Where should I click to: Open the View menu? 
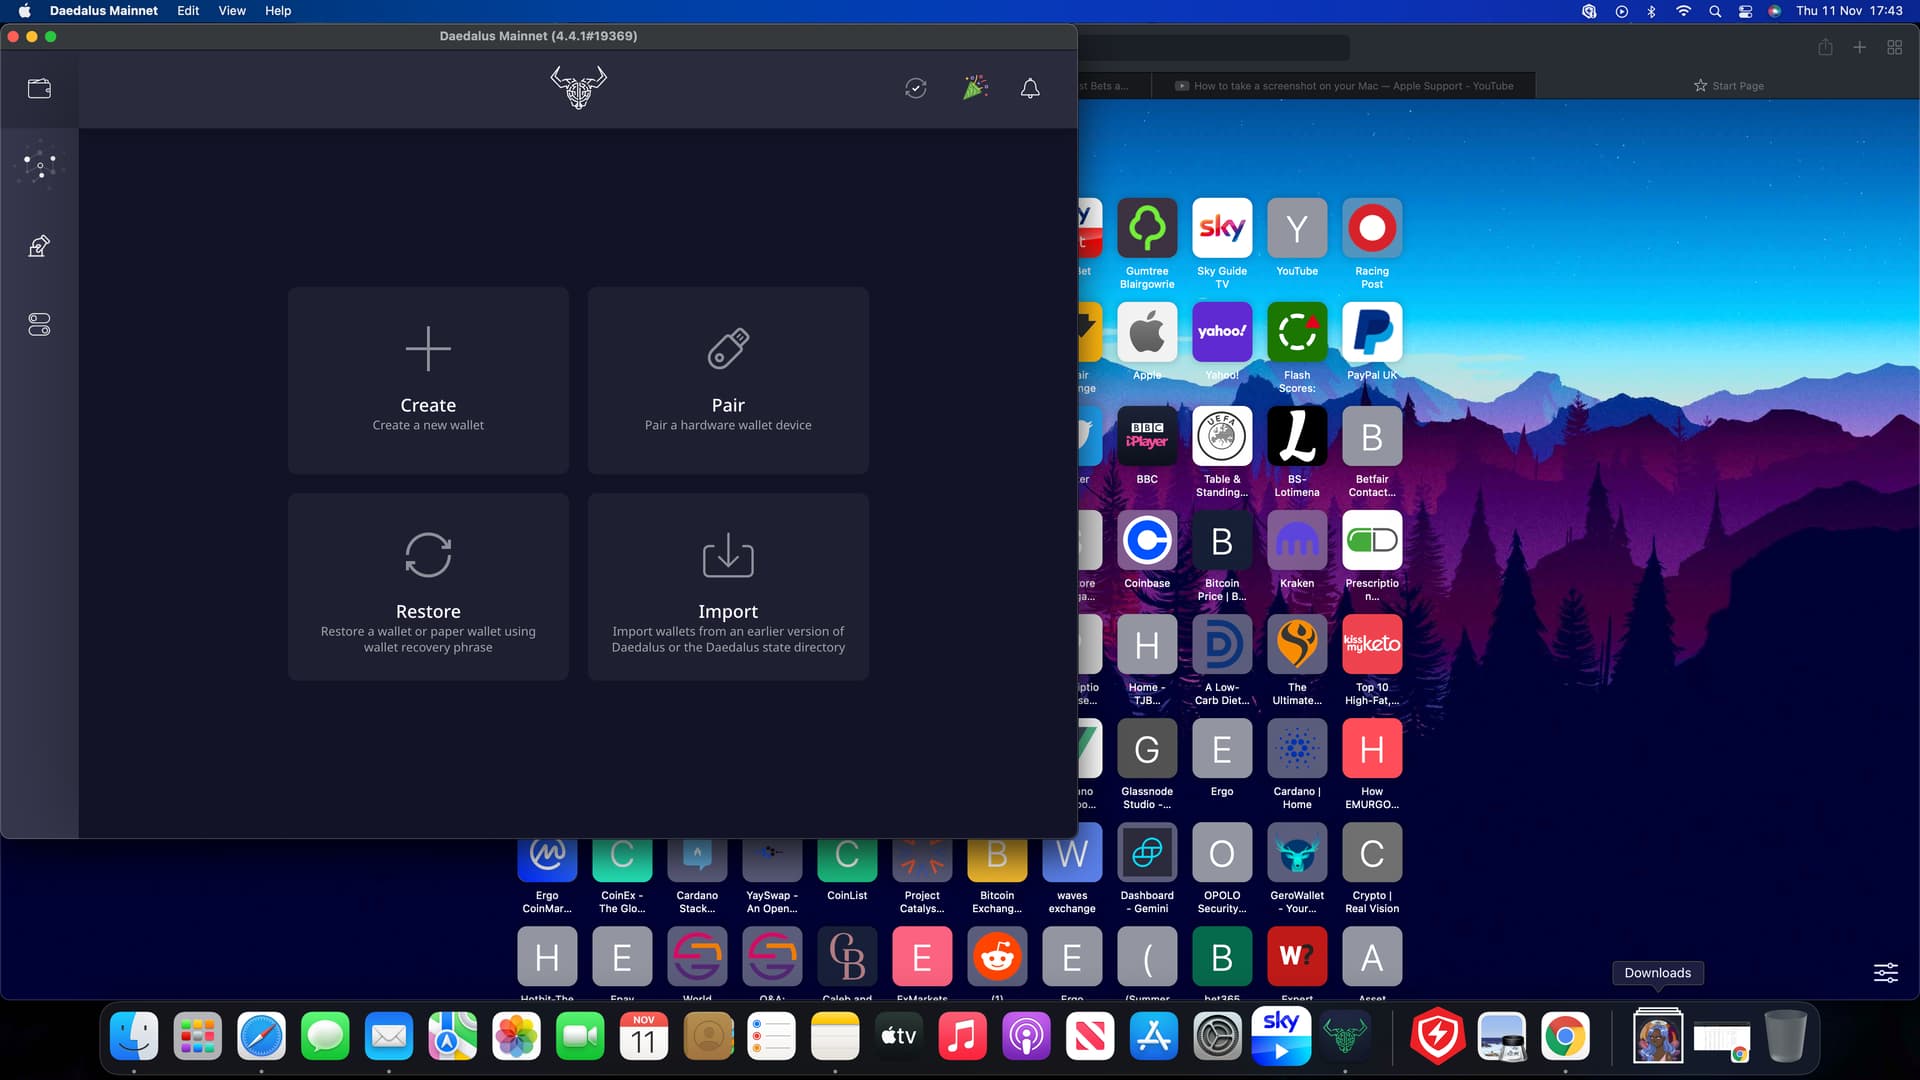(232, 11)
